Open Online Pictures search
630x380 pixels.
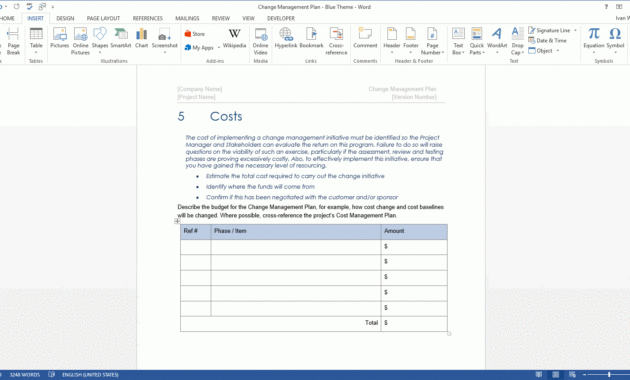80,41
